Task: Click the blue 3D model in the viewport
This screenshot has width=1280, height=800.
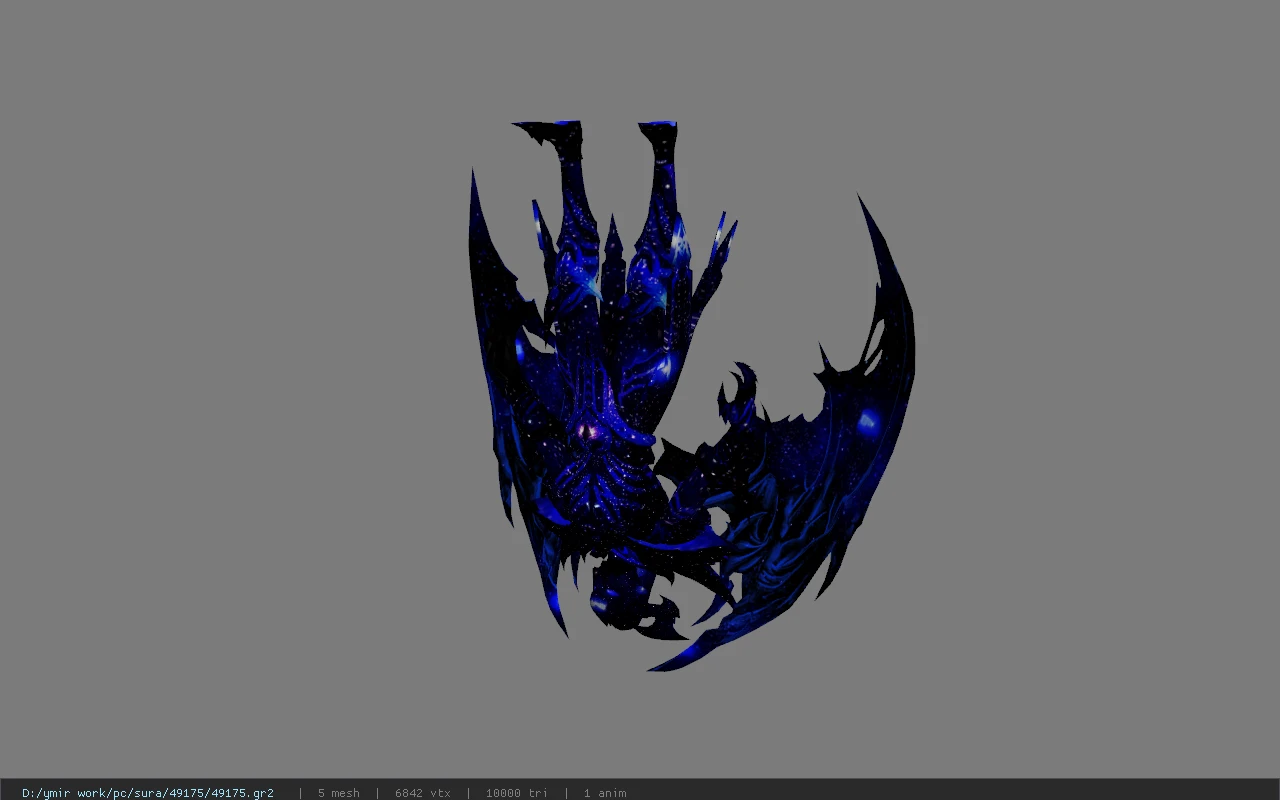Action: point(690,395)
